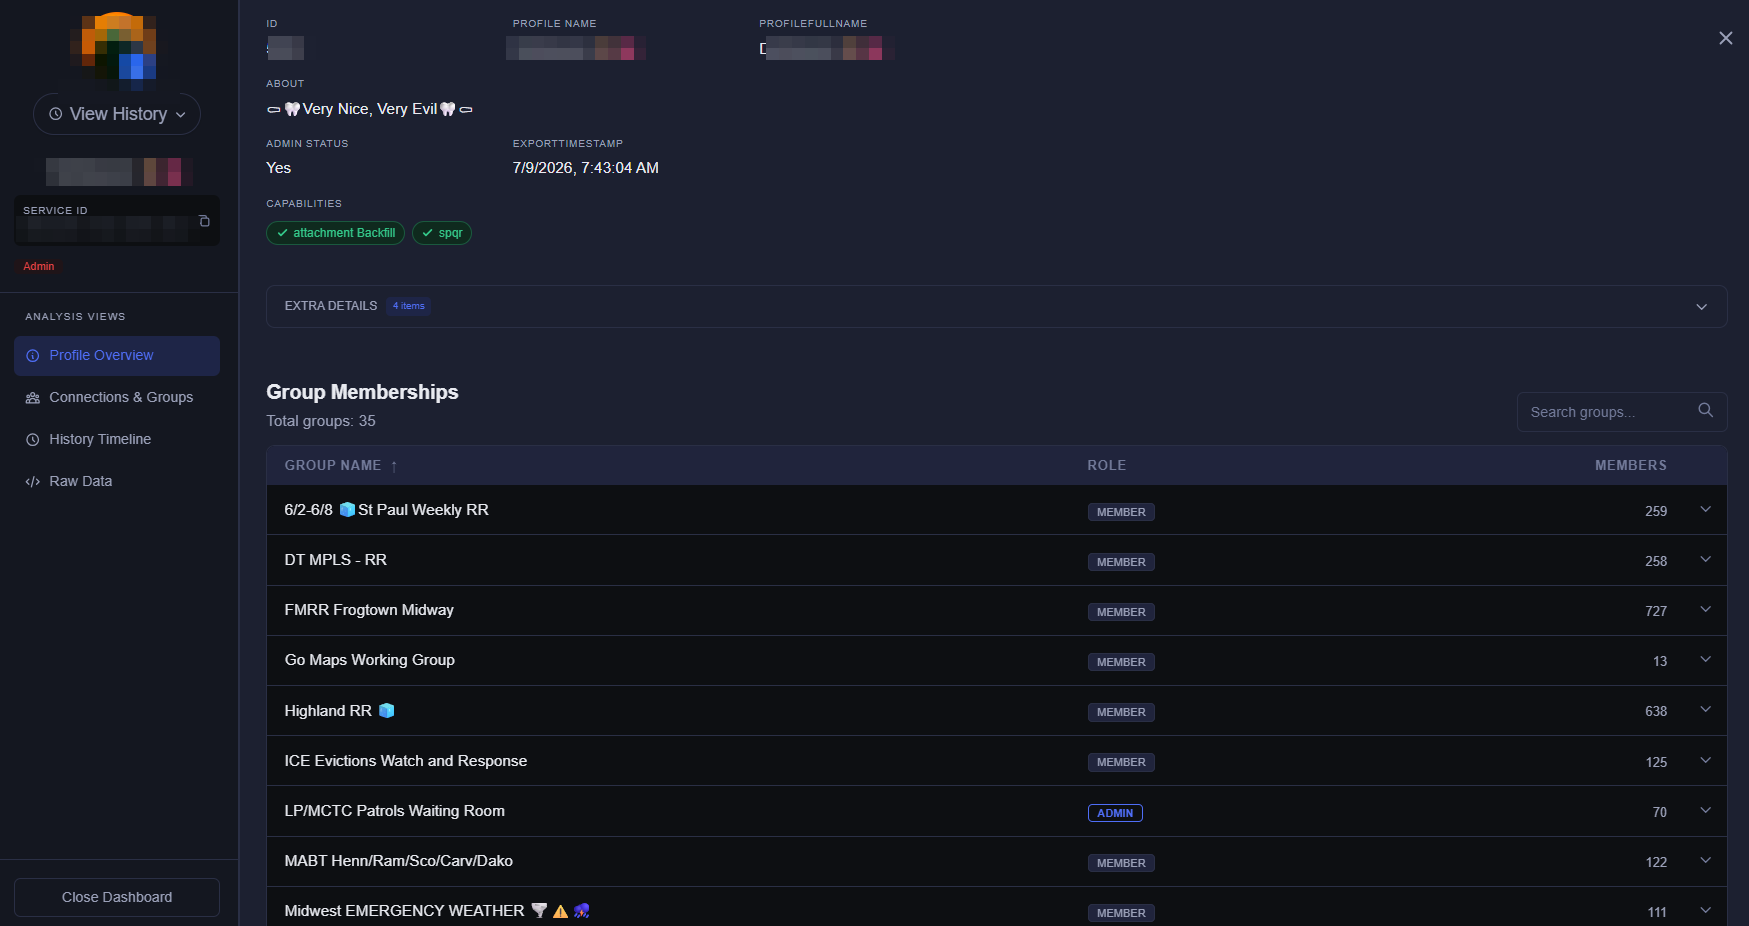Click the spqr capability badge
The width and height of the screenshot is (1749, 926).
click(x=441, y=233)
